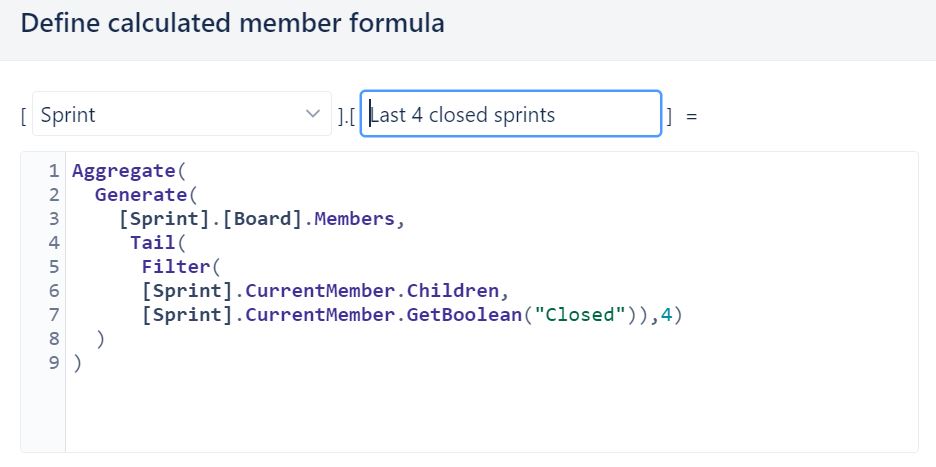Image resolution: width=936 pixels, height=467 pixels.
Task: Click the final closing parenthesis on line 9
Action: pos(77,362)
